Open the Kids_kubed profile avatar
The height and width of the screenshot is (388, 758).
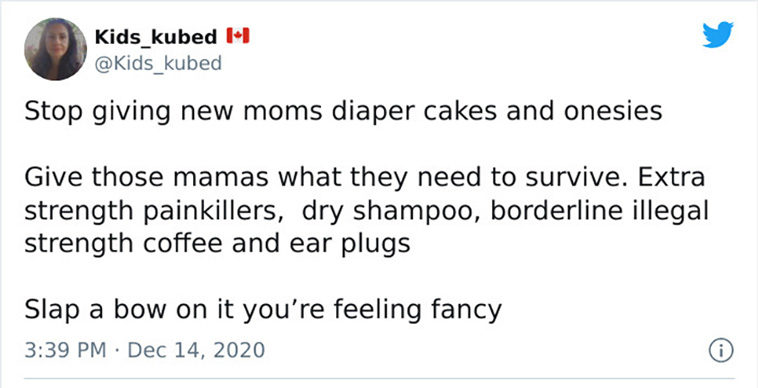coord(56,49)
